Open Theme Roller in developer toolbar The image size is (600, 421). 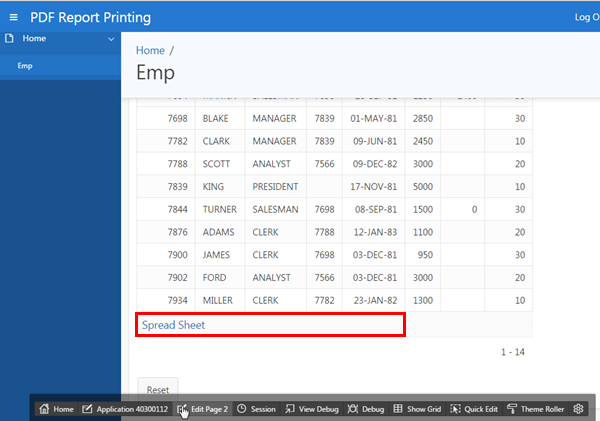pyautogui.click(x=535, y=409)
